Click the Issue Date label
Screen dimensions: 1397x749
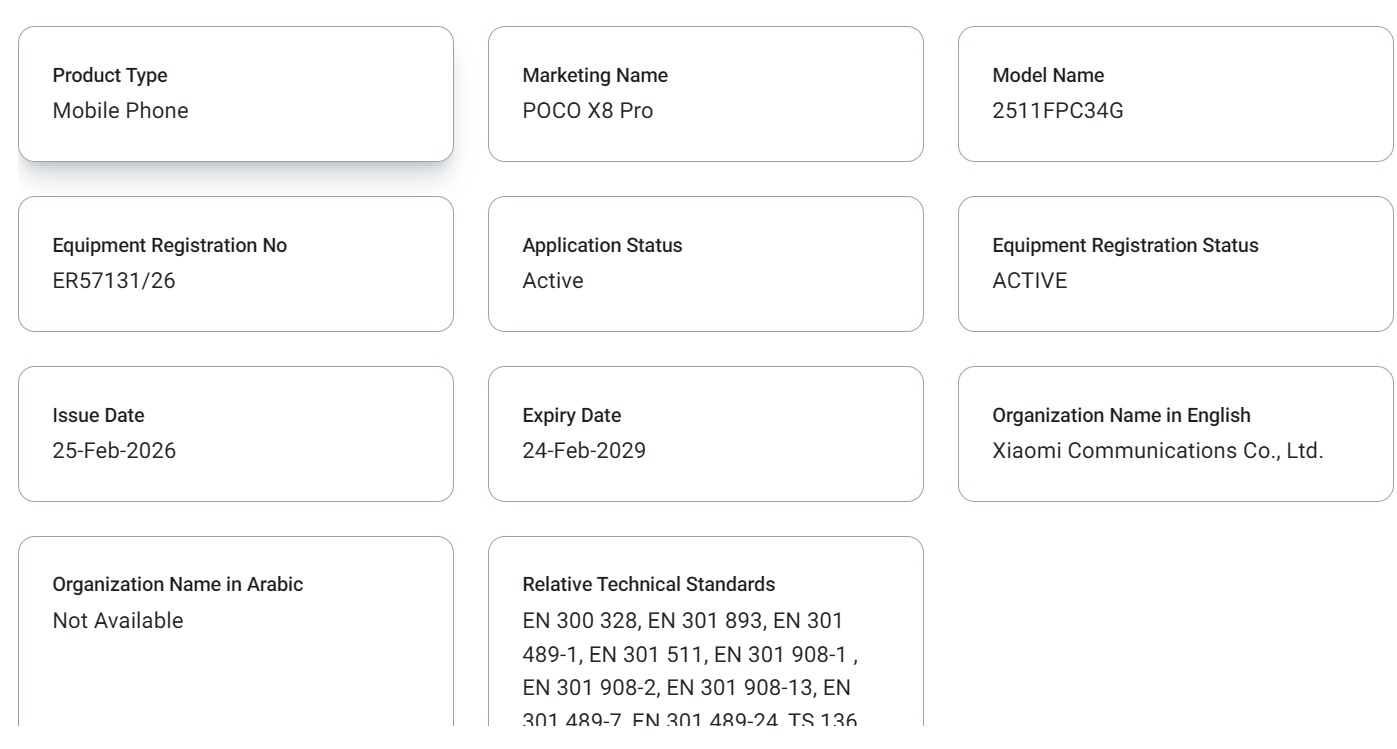click(98, 415)
